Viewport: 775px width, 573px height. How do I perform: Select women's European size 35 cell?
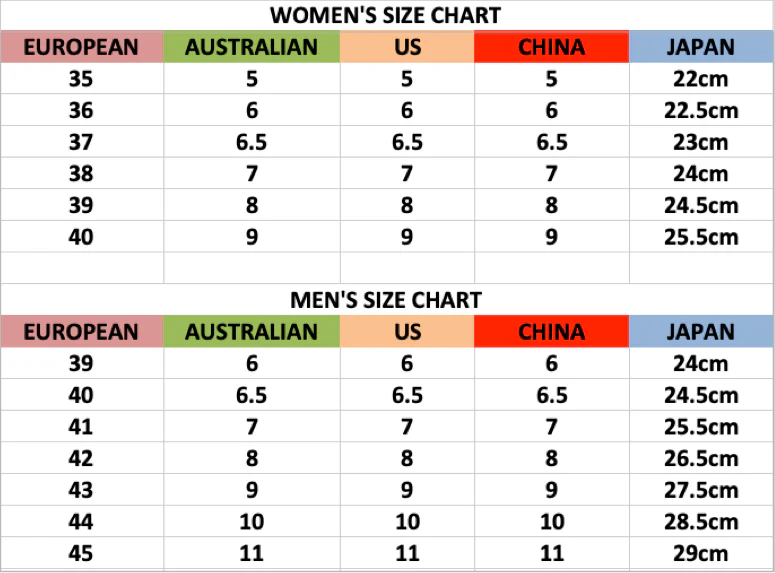[x=82, y=79]
